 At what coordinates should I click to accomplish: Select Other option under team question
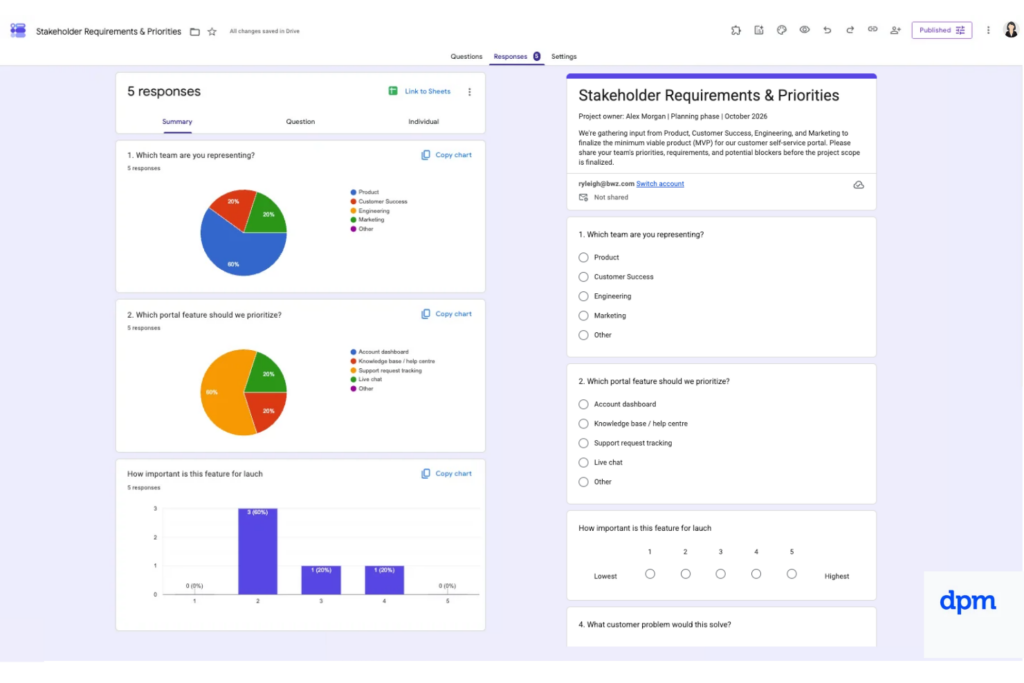(583, 335)
